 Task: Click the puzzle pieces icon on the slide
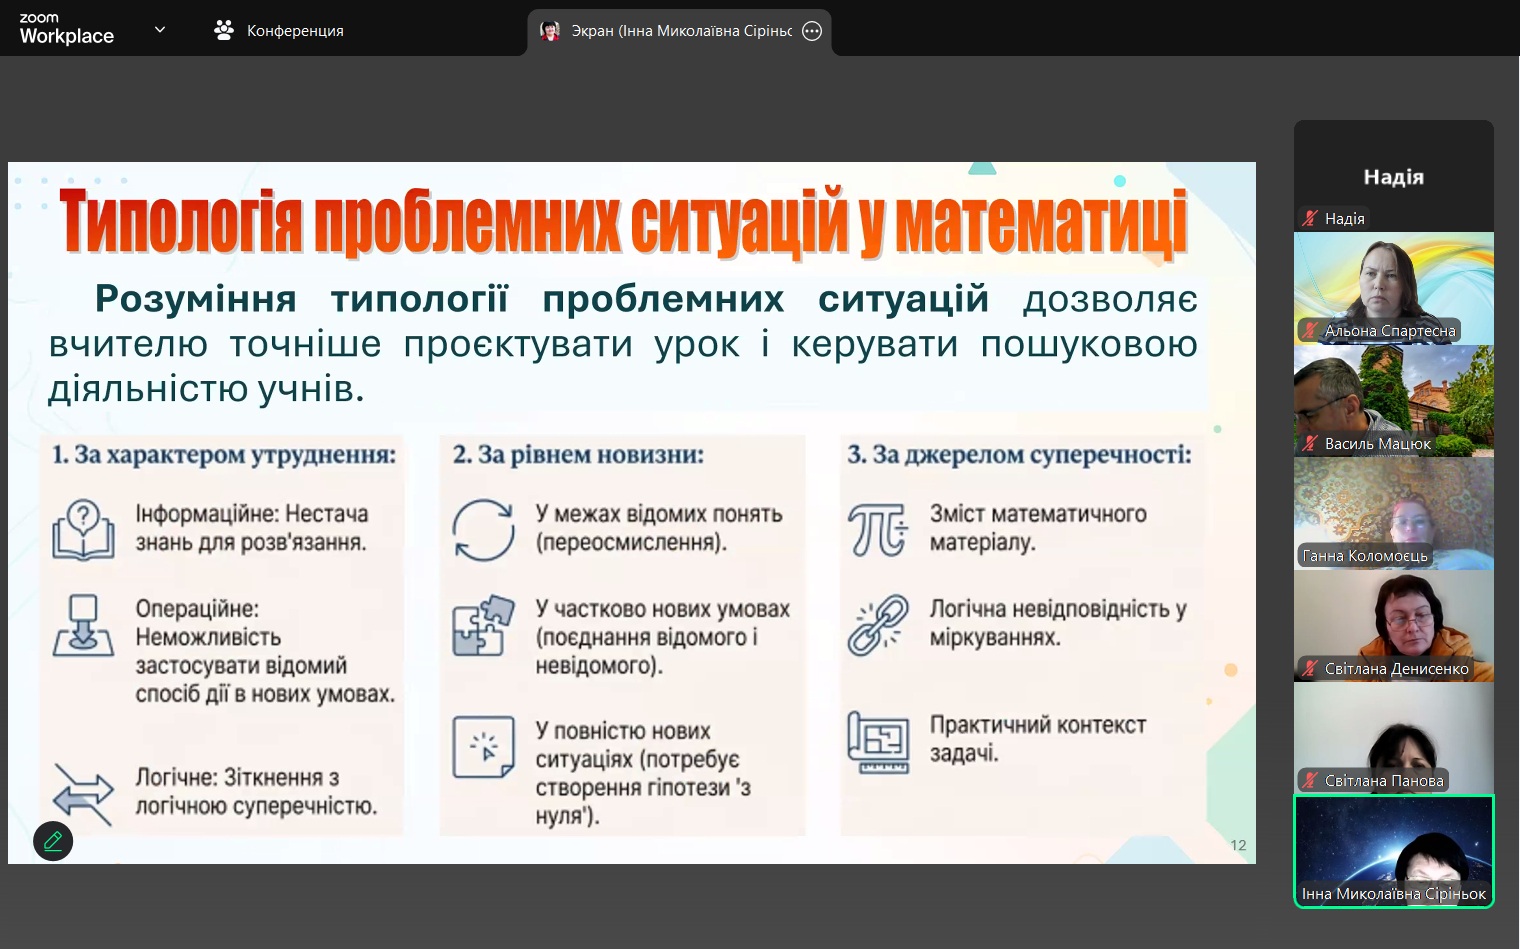(x=483, y=625)
